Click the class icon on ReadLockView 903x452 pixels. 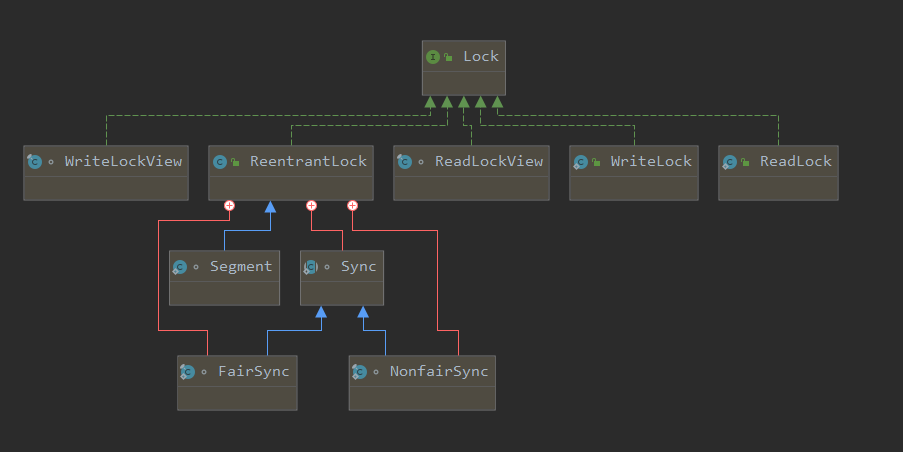[x=404, y=162]
